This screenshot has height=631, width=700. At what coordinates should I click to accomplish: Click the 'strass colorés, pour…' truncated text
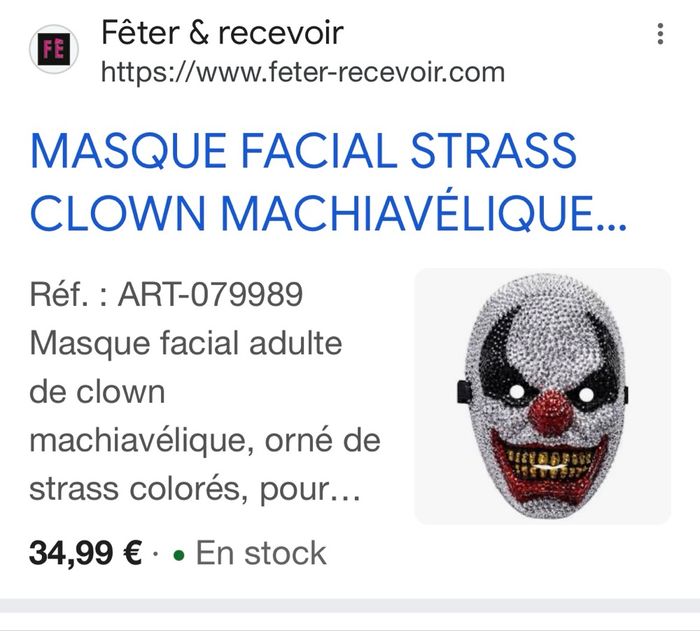pyautogui.click(x=195, y=490)
